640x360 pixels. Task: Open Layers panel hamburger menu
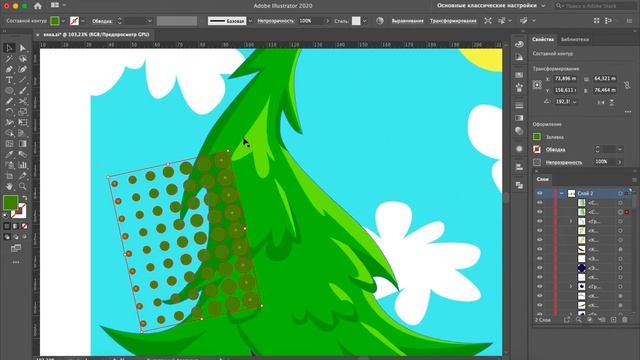[634, 180]
